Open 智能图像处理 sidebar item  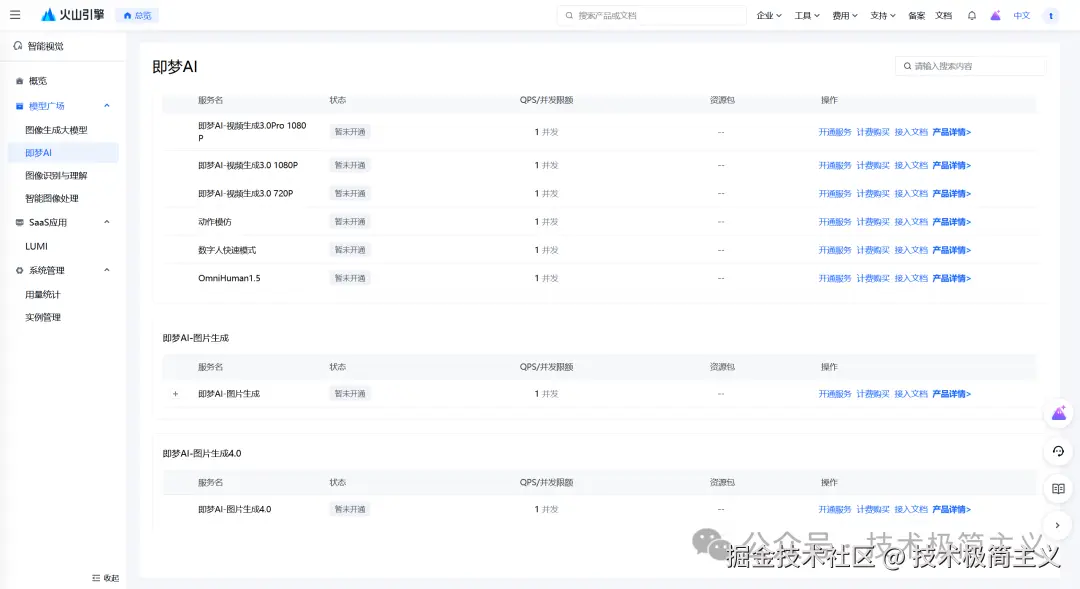coord(52,198)
